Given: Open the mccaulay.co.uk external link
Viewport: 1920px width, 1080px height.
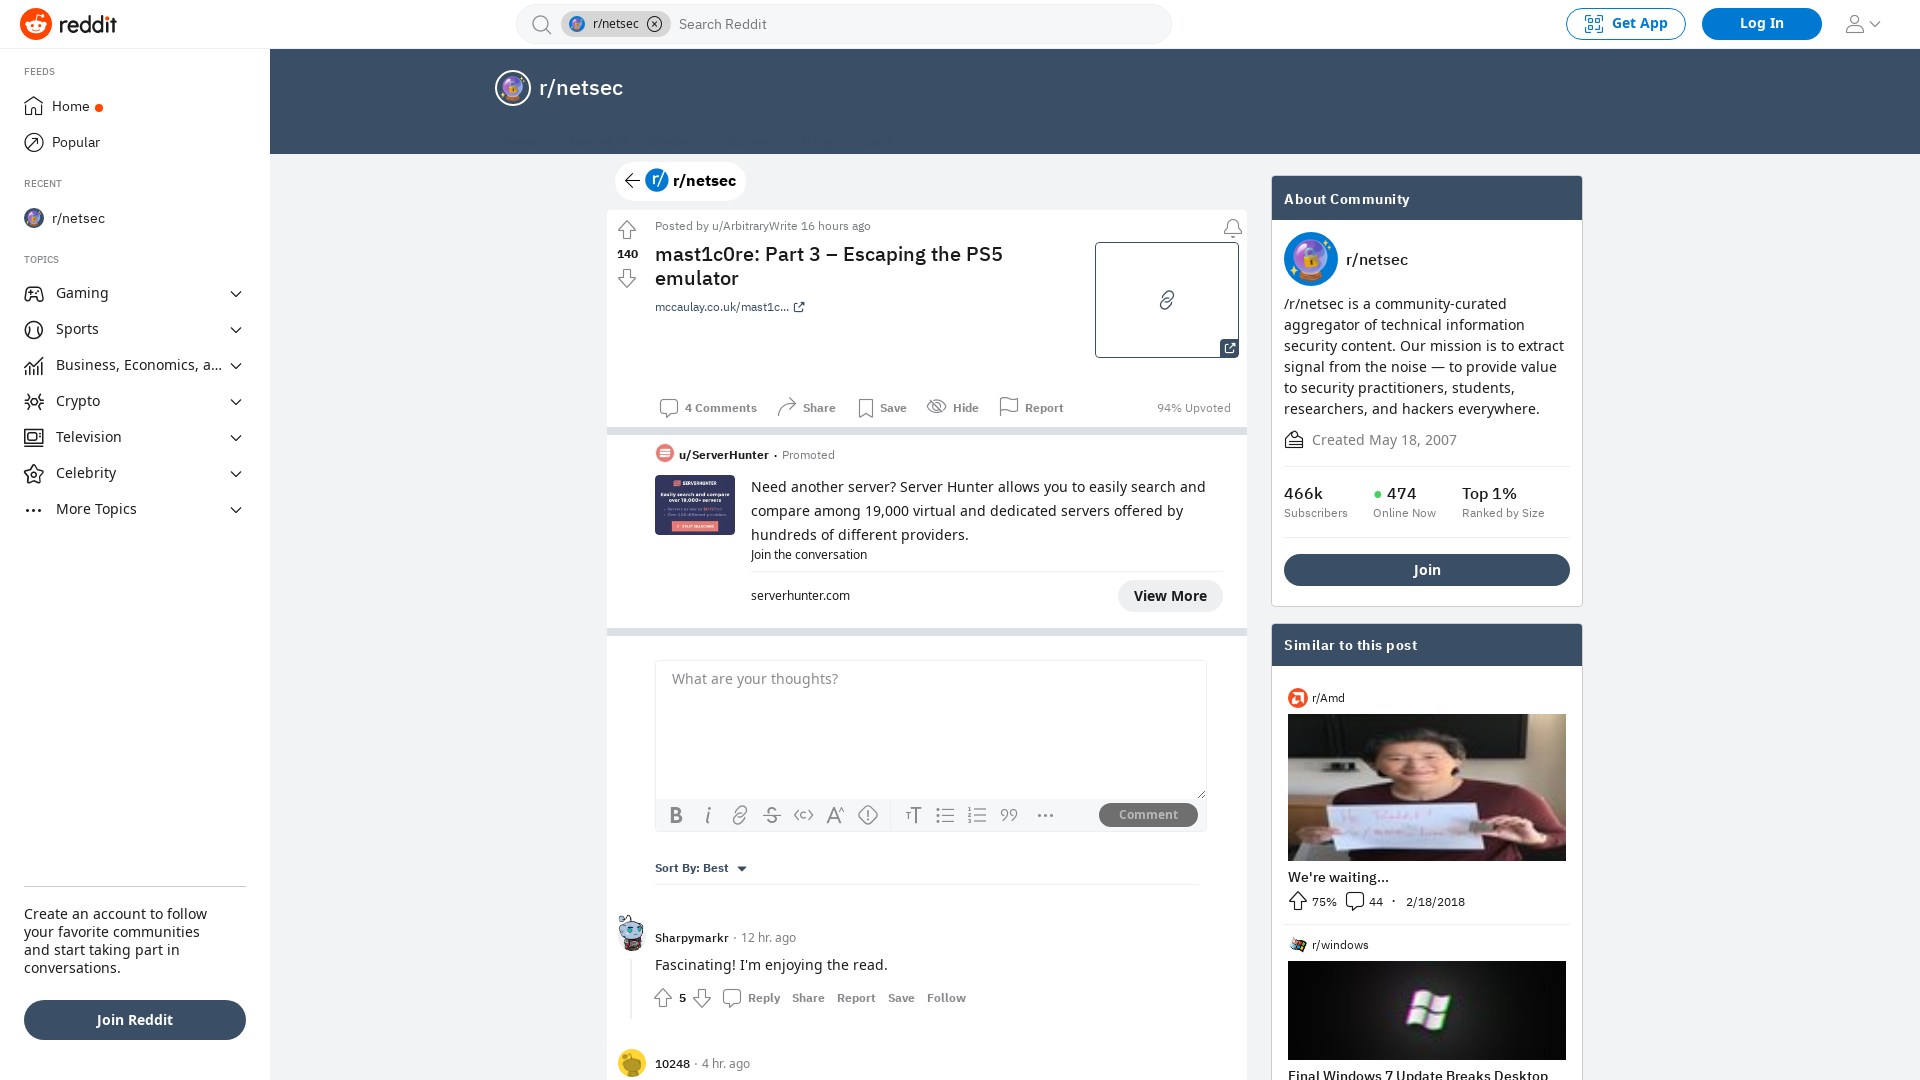Looking at the screenshot, I should pyautogui.click(x=730, y=307).
